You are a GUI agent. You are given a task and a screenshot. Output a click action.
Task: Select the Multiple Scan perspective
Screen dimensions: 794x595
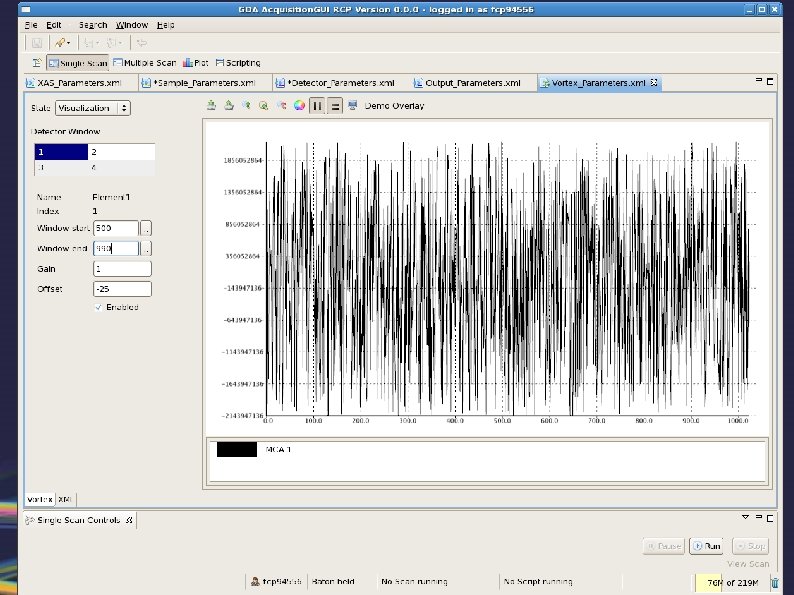tap(145, 62)
